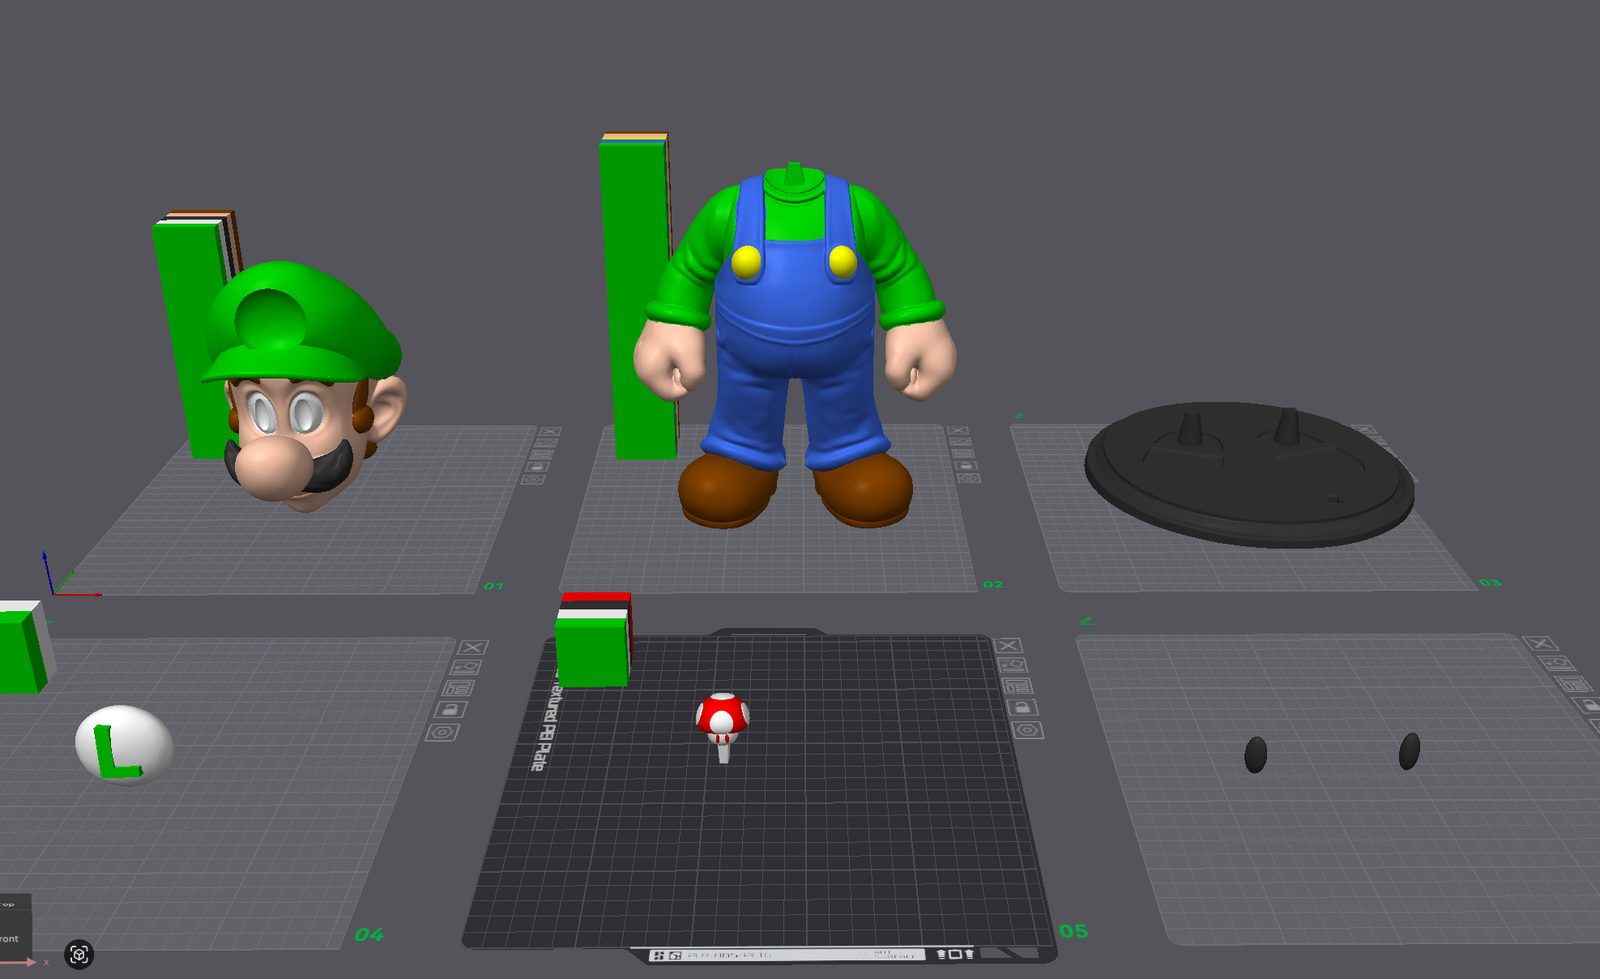Image resolution: width=1600 pixels, height=979 pixels.
Task: Toggle the lock on plate 01
Action: coord(537,467)
